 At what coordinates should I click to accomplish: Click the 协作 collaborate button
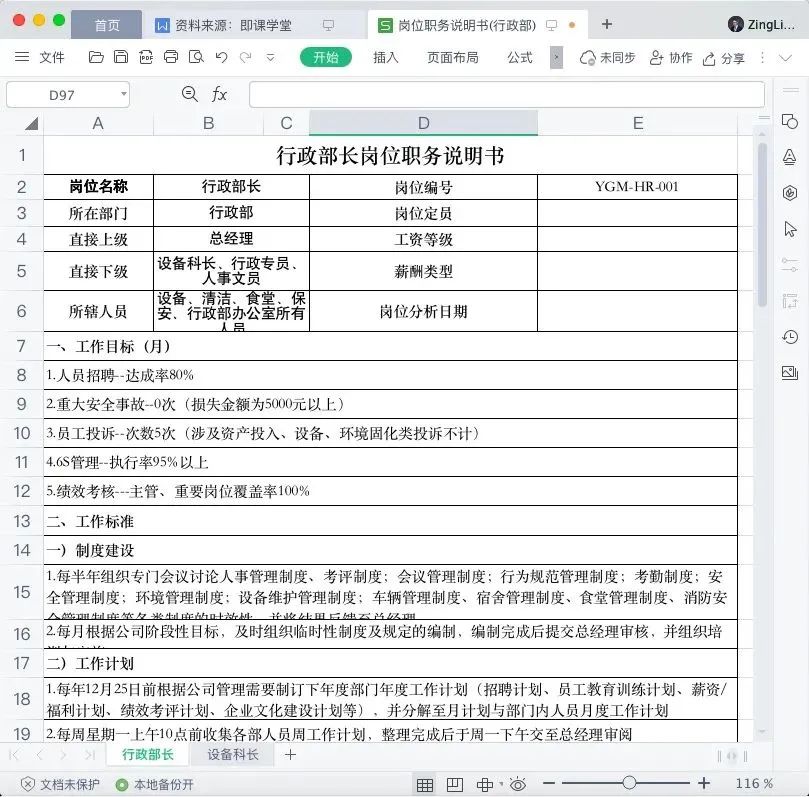(670, 58)
